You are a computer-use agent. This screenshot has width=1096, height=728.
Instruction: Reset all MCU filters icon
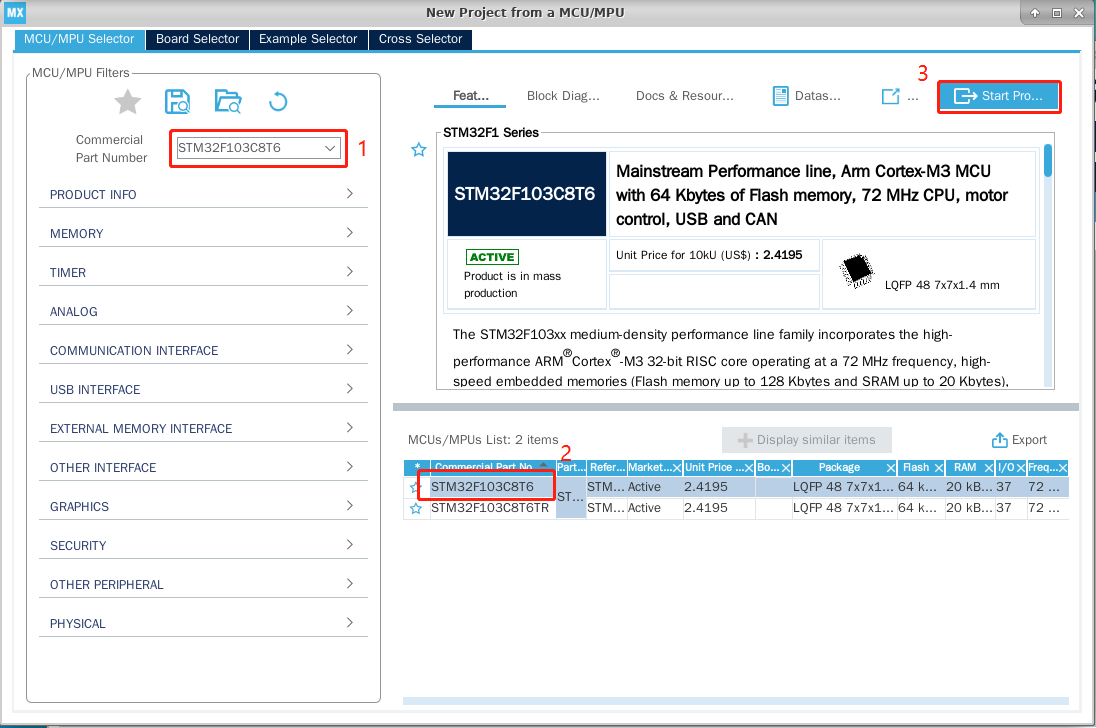pos(278,102)
